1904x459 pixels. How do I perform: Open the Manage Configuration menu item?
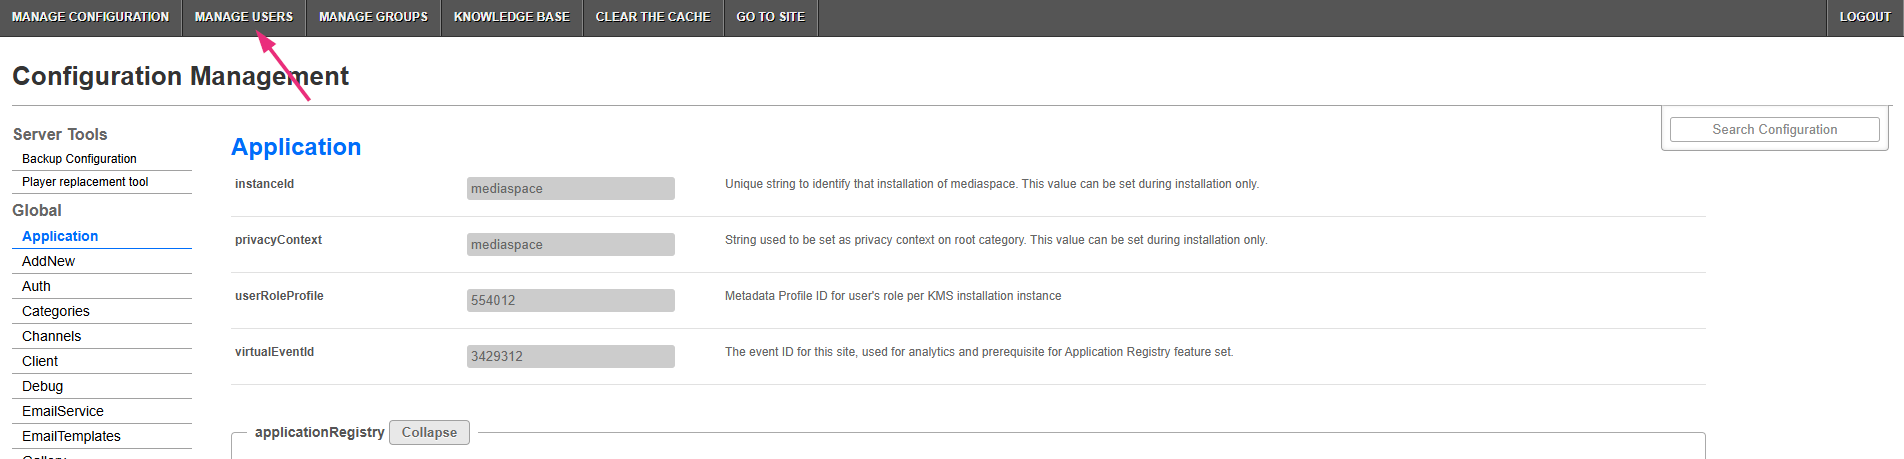tap(90, 17)
